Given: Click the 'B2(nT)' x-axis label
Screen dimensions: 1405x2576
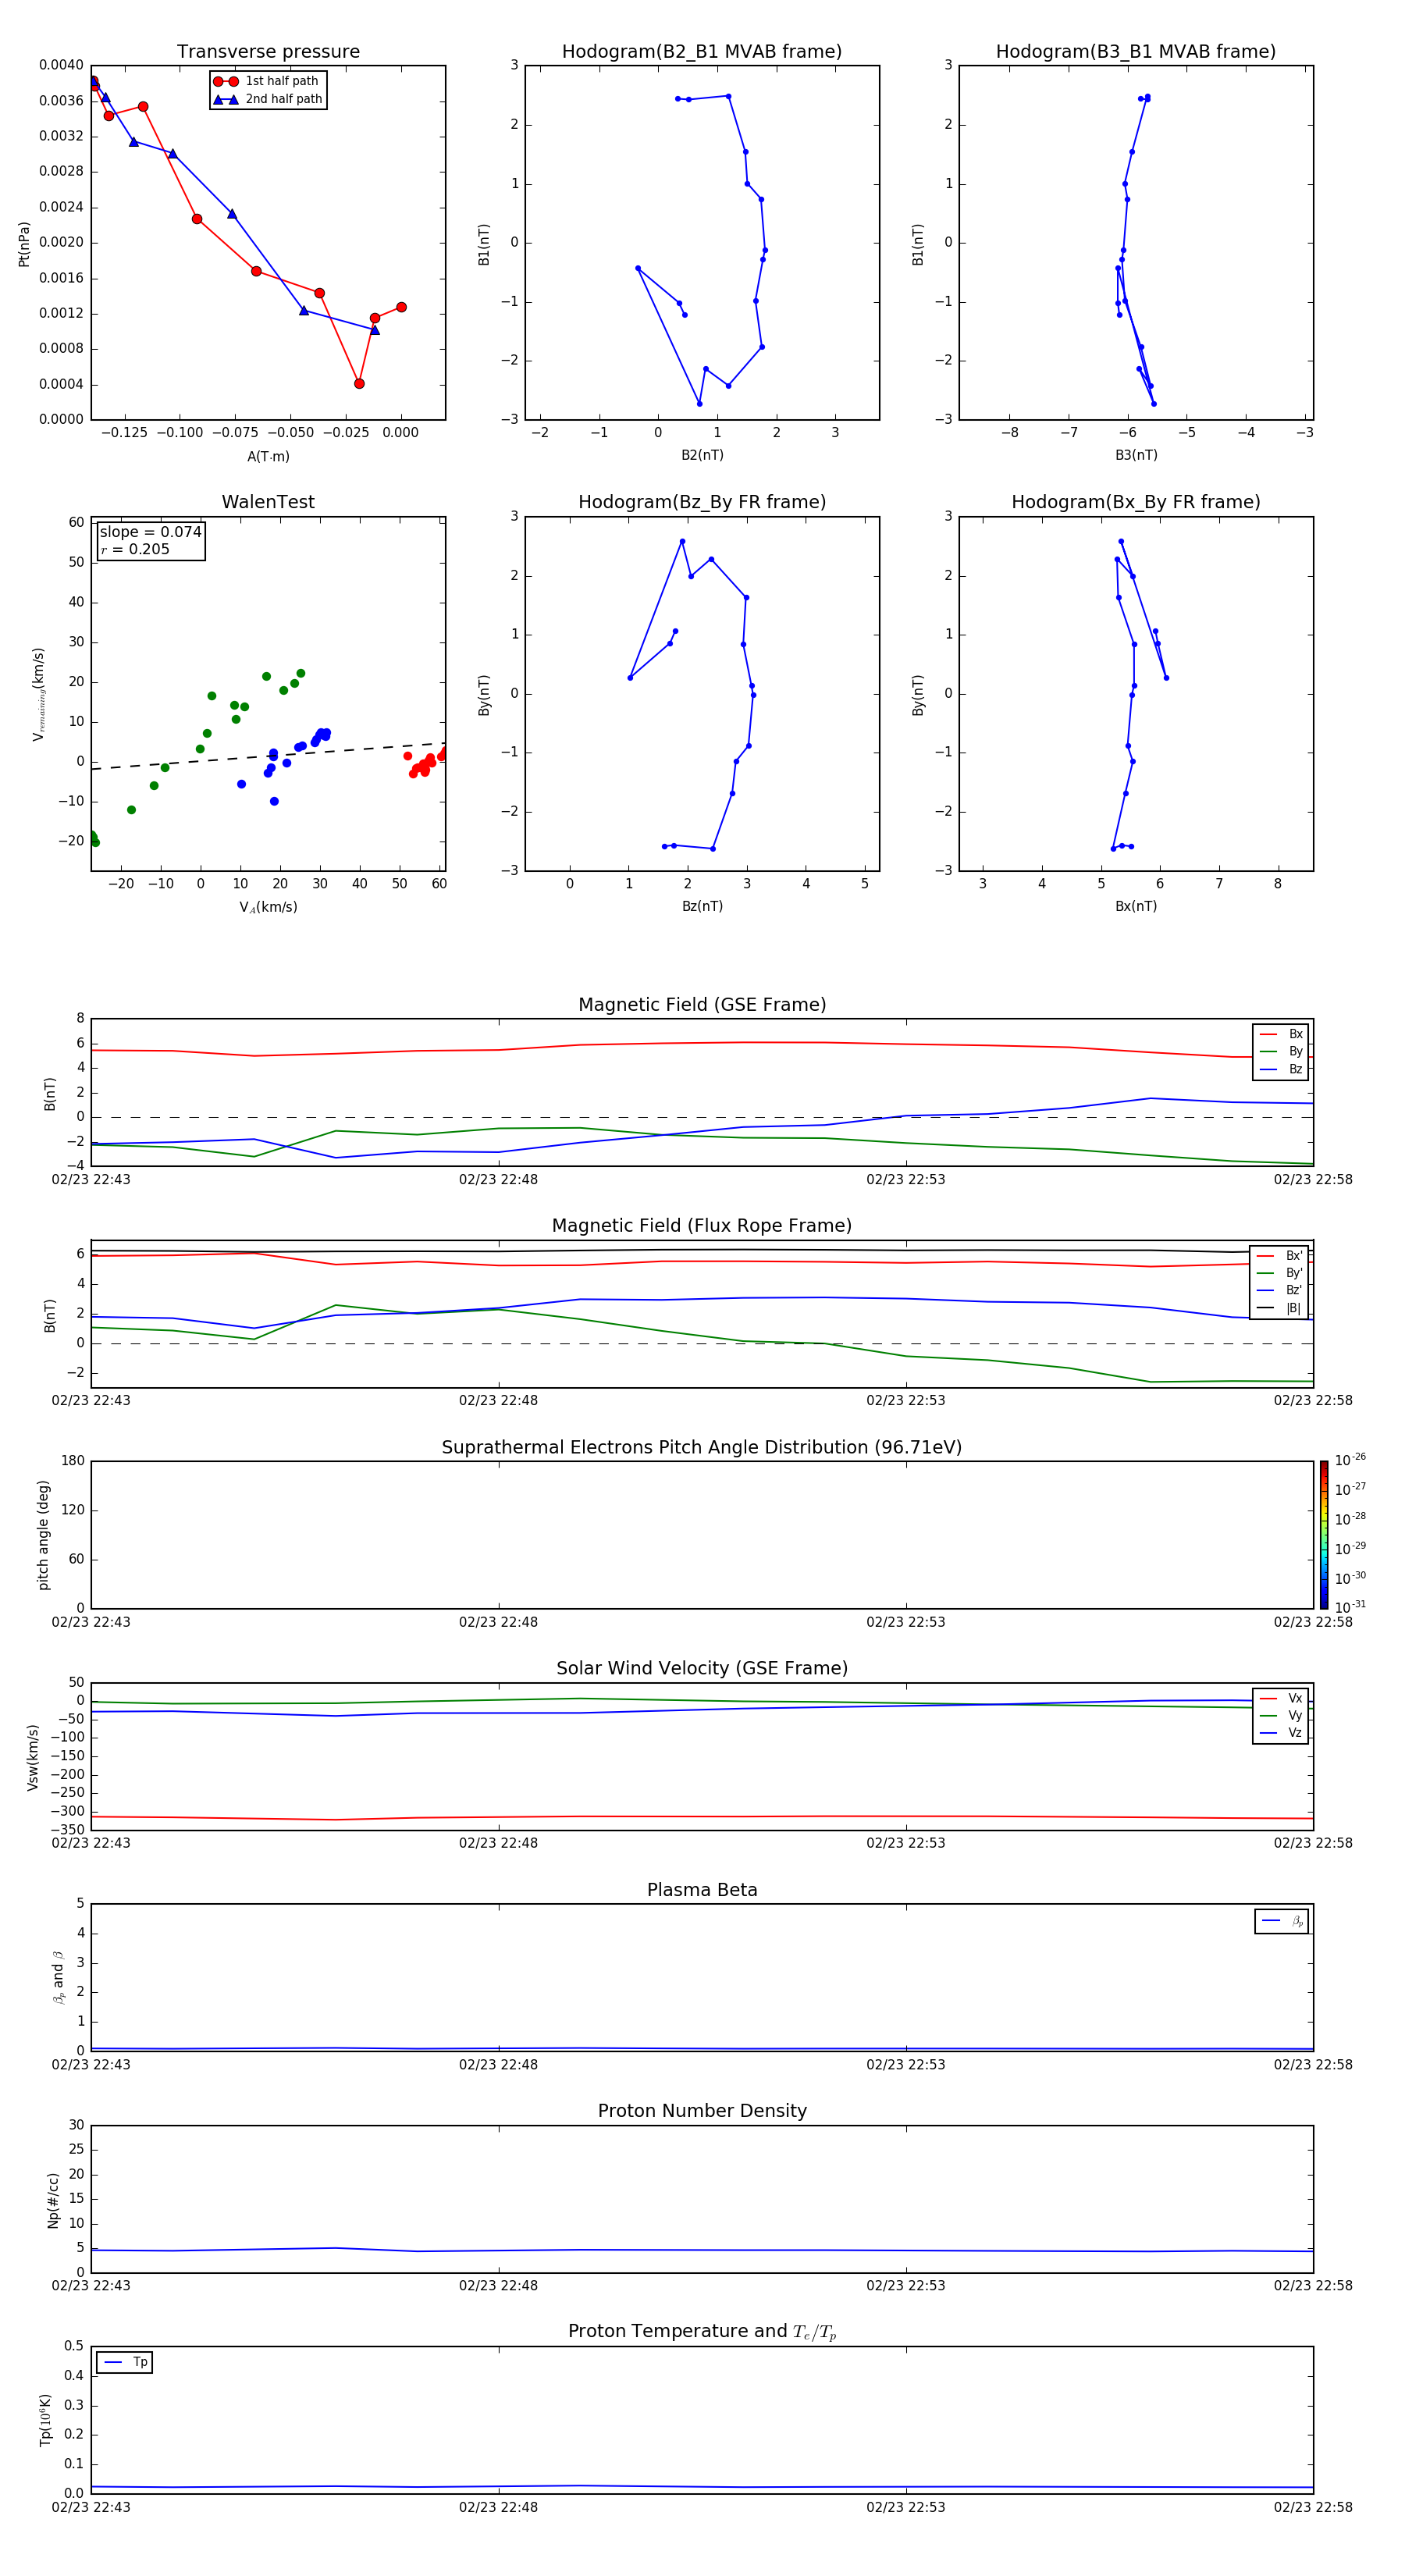Looking at the screenshot, I should pyautogui.click(x=702, y=455).
